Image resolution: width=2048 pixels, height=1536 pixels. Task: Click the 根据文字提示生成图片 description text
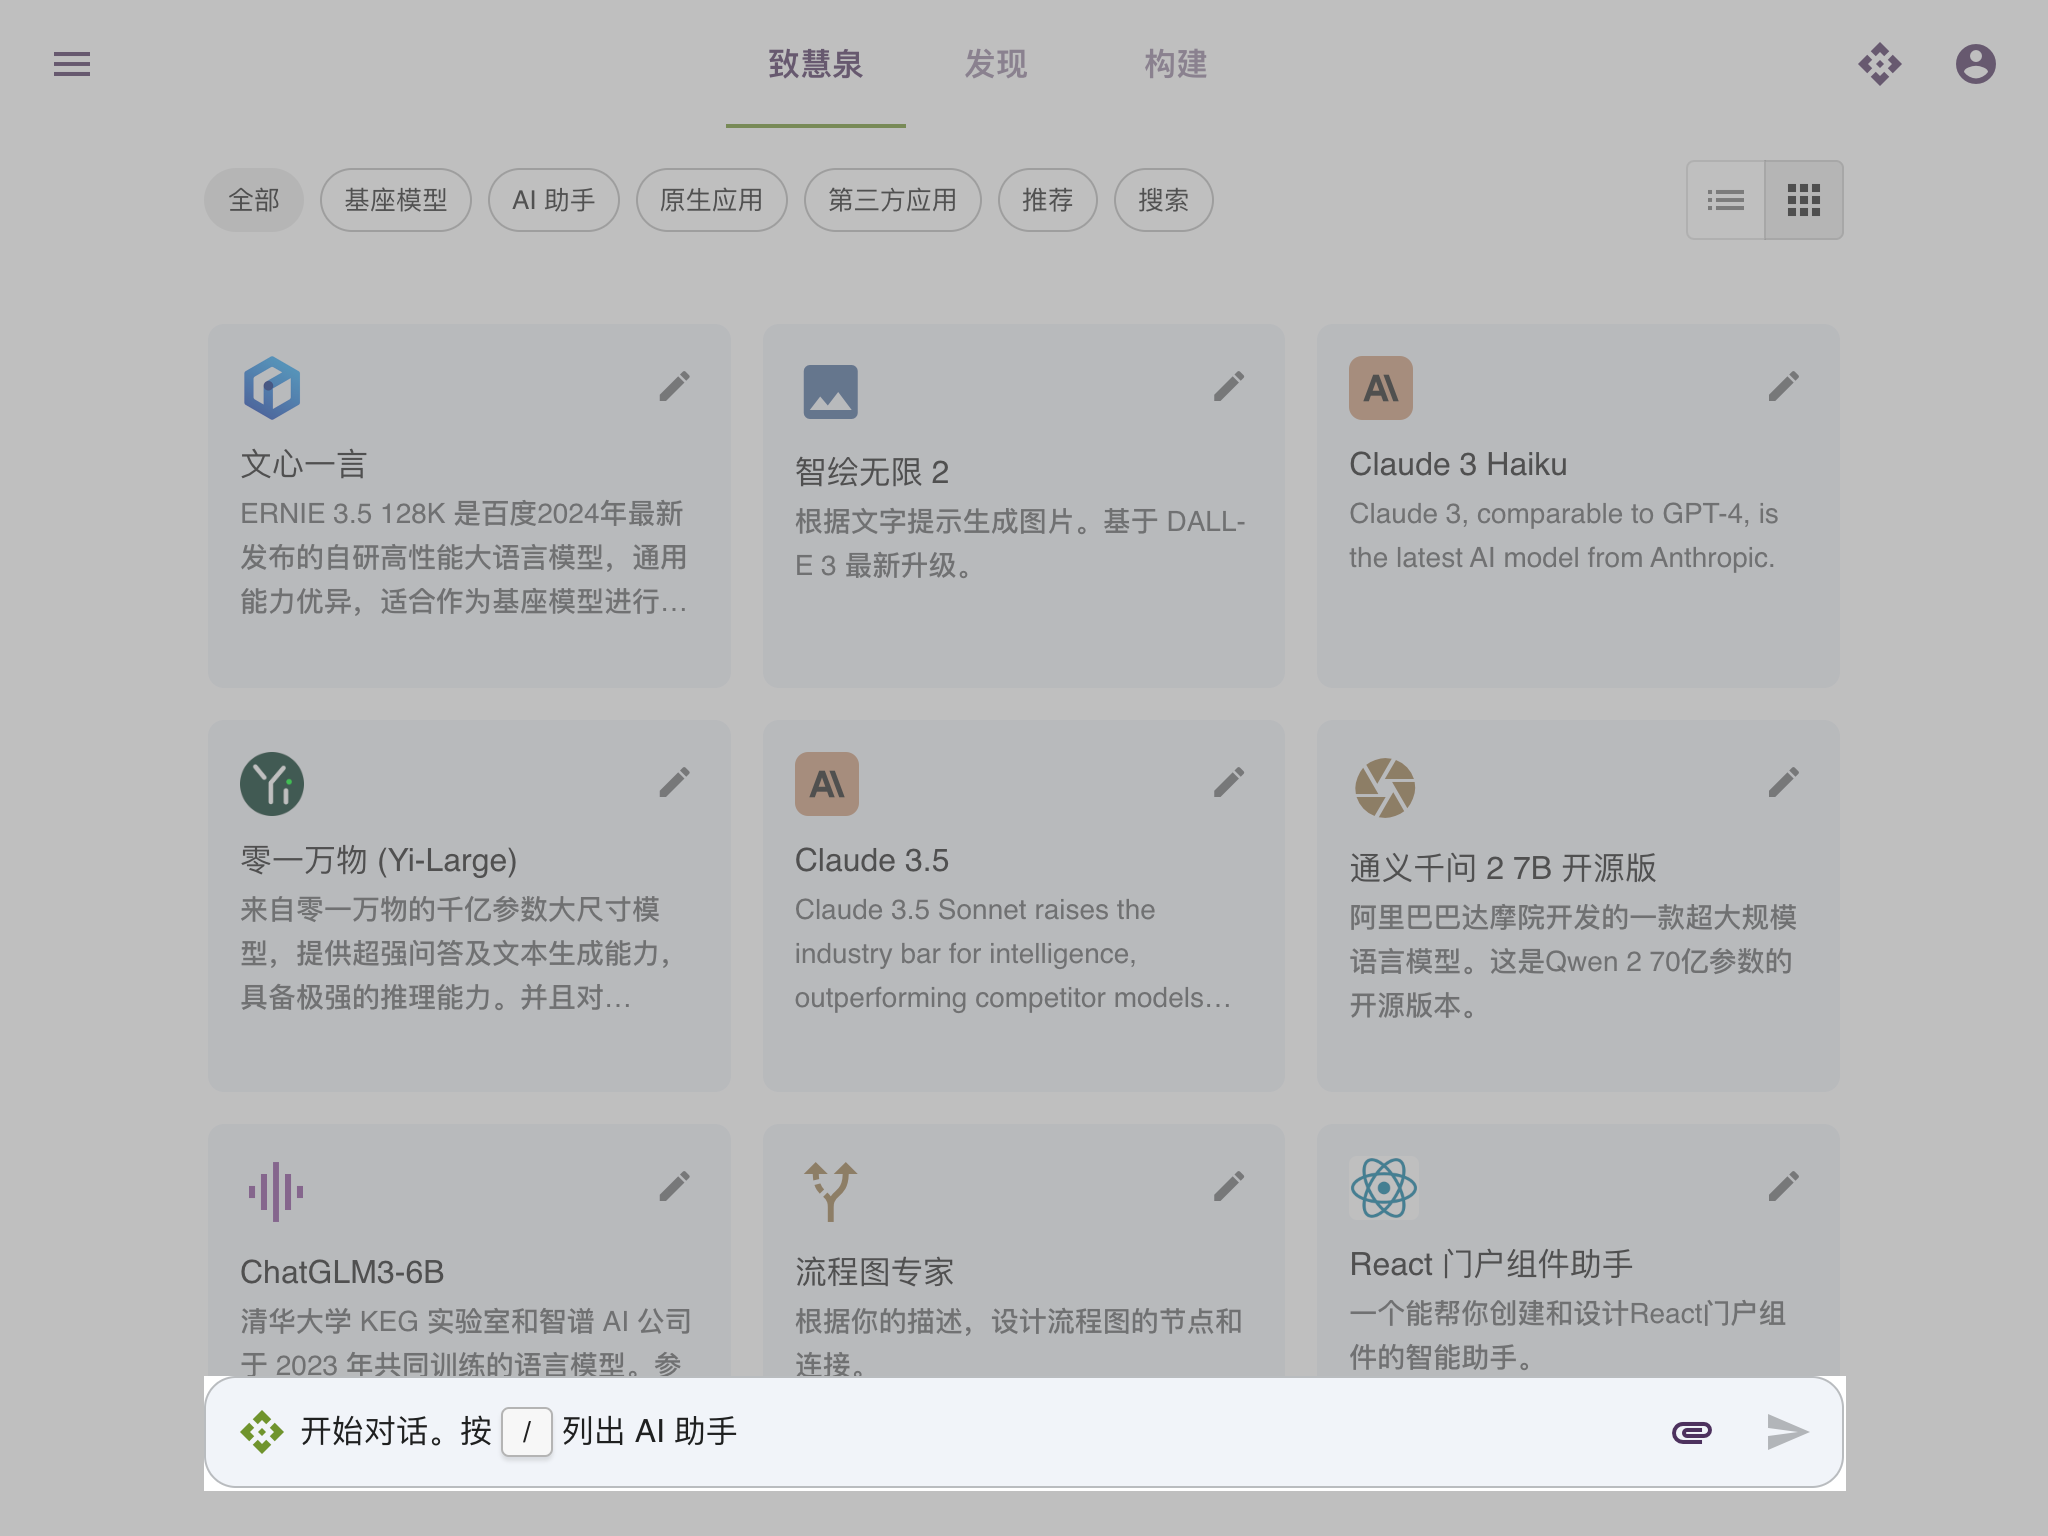[1020, 544]
